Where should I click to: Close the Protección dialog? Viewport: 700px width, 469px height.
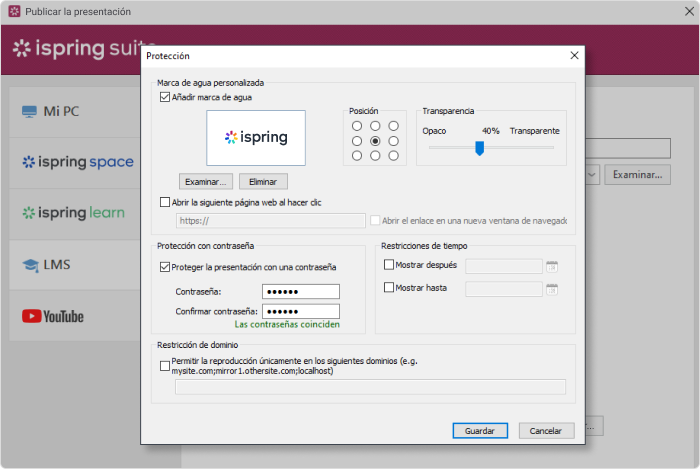pyautogui.click(x=574, y=55)
